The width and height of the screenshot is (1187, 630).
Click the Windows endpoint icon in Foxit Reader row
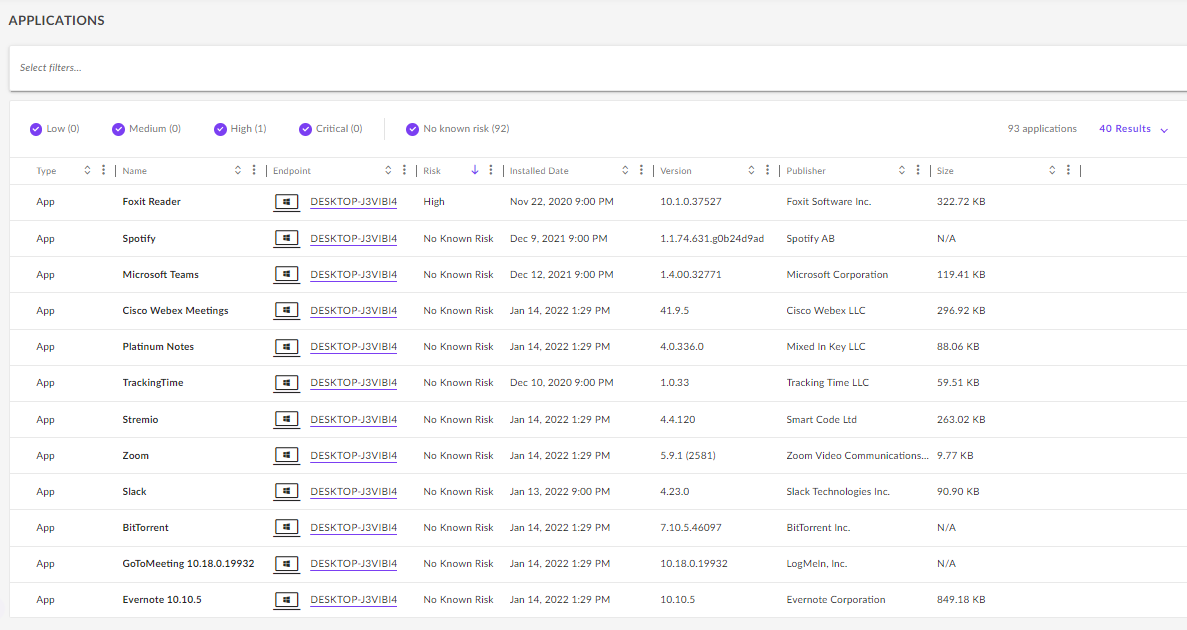tap(286, 202)
